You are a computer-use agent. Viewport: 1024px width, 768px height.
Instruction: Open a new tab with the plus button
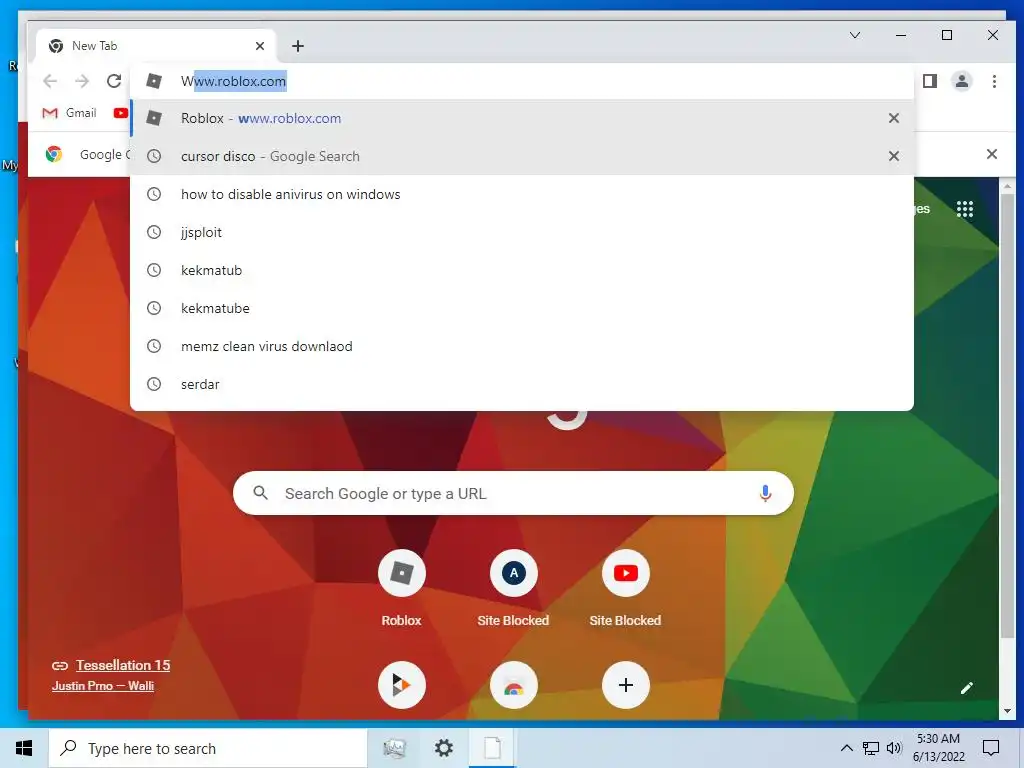point(298,46)
